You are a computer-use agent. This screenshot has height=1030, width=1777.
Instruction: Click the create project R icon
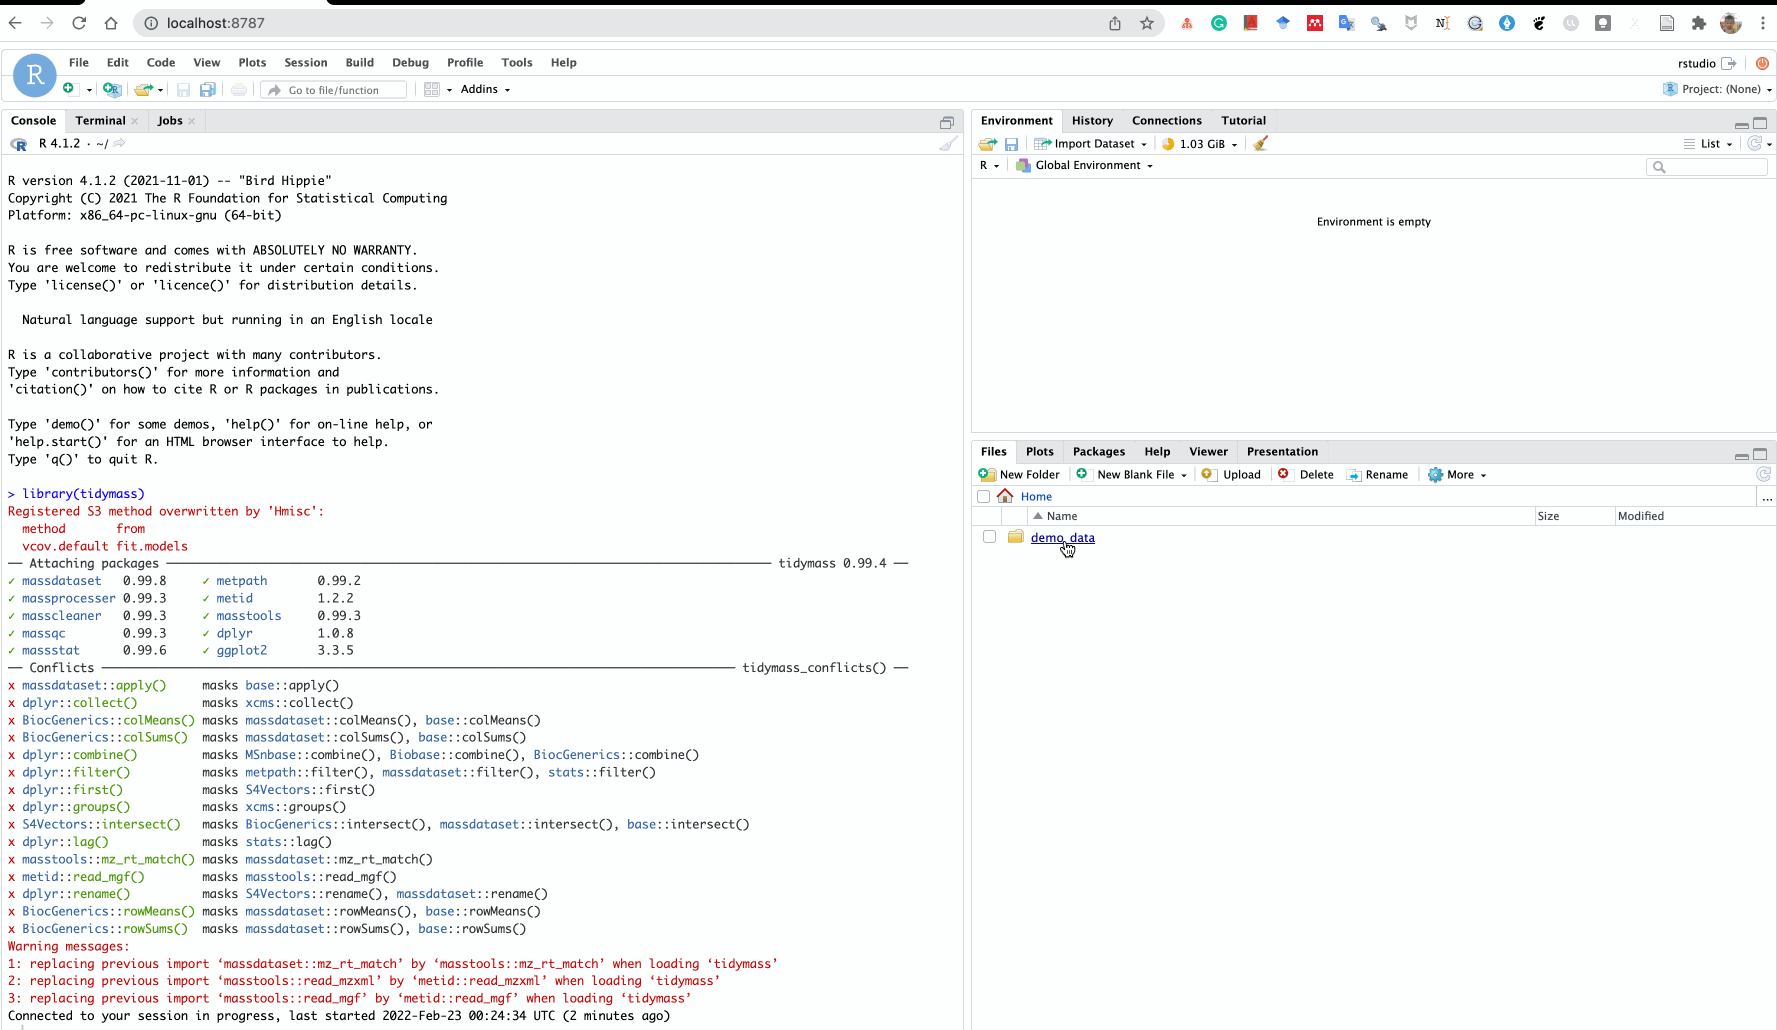pyautogui.click(x=112, y=89)
